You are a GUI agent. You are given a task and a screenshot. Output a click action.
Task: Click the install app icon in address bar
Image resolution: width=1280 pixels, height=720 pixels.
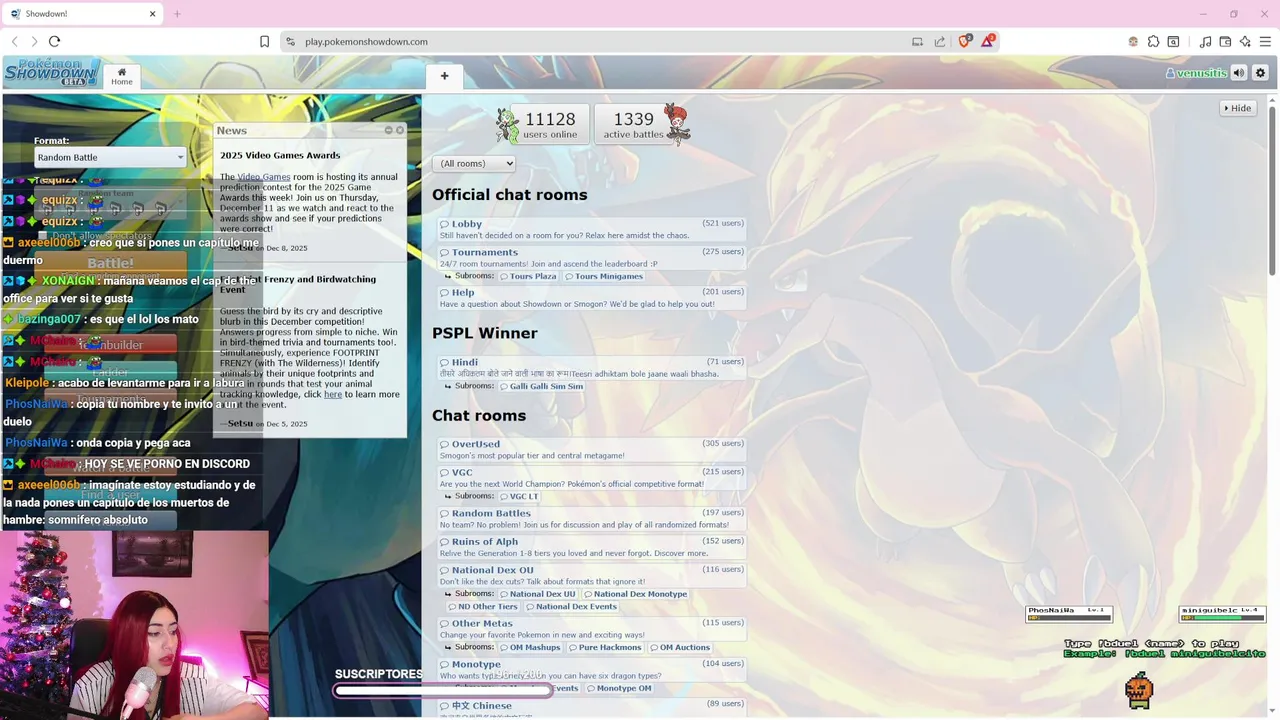[917, 41]
